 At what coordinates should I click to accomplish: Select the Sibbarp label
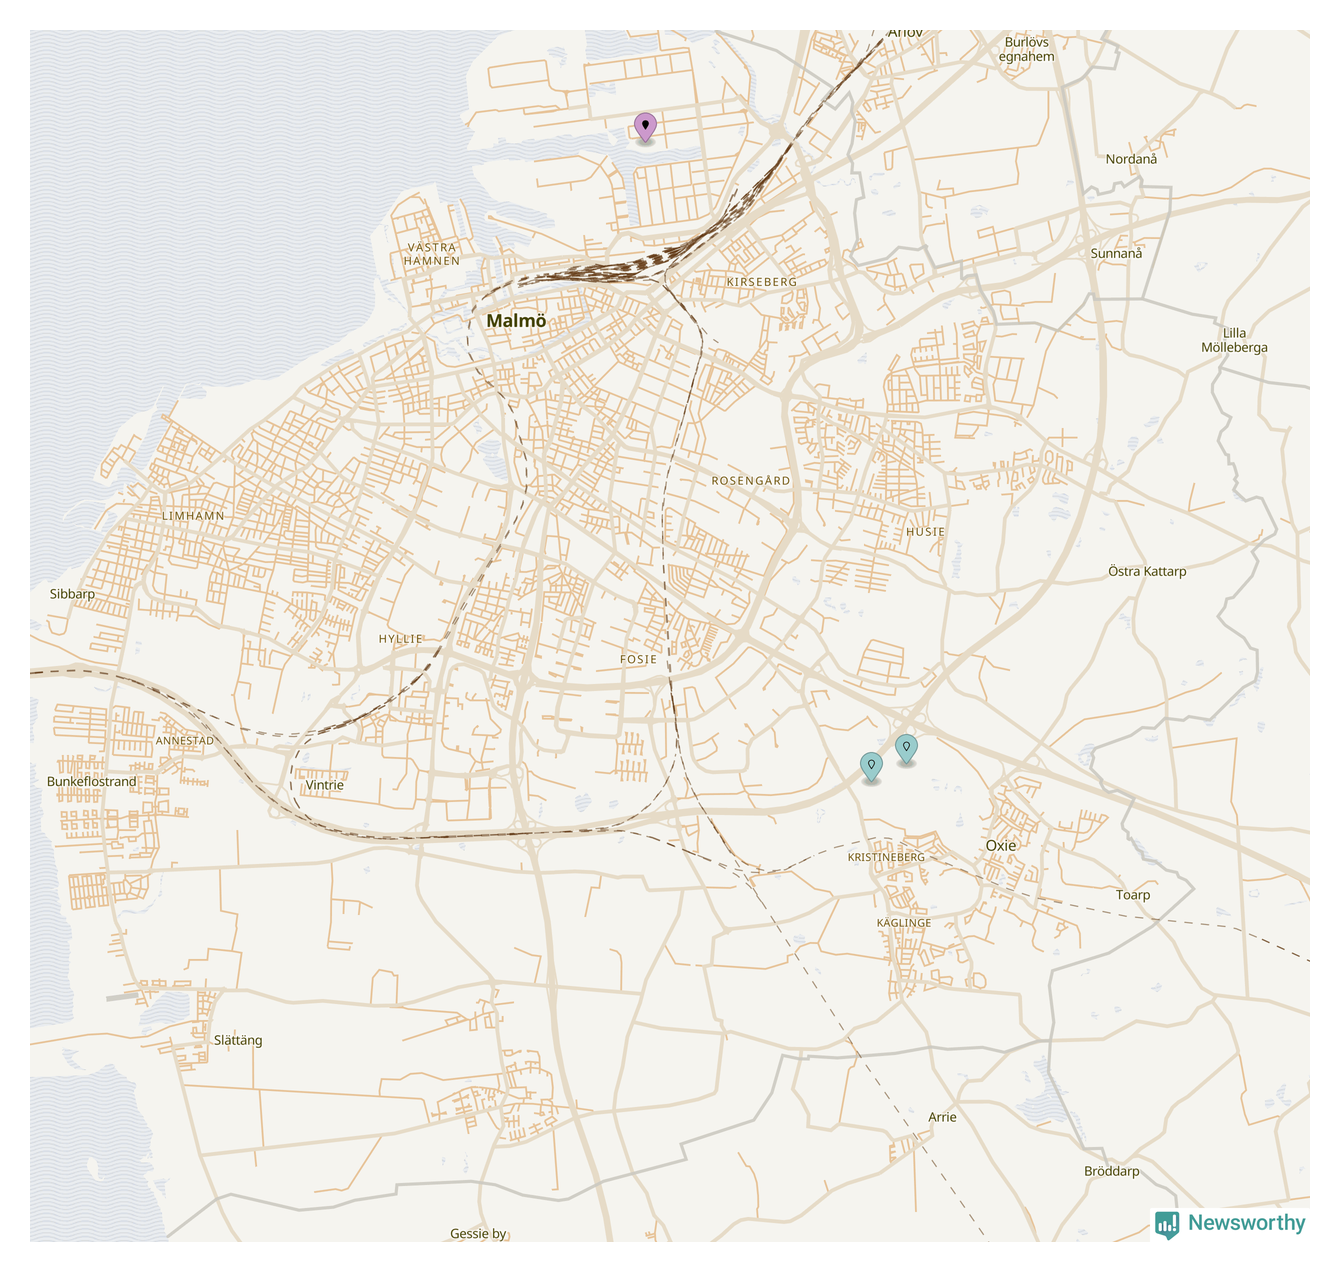(73, 594)
